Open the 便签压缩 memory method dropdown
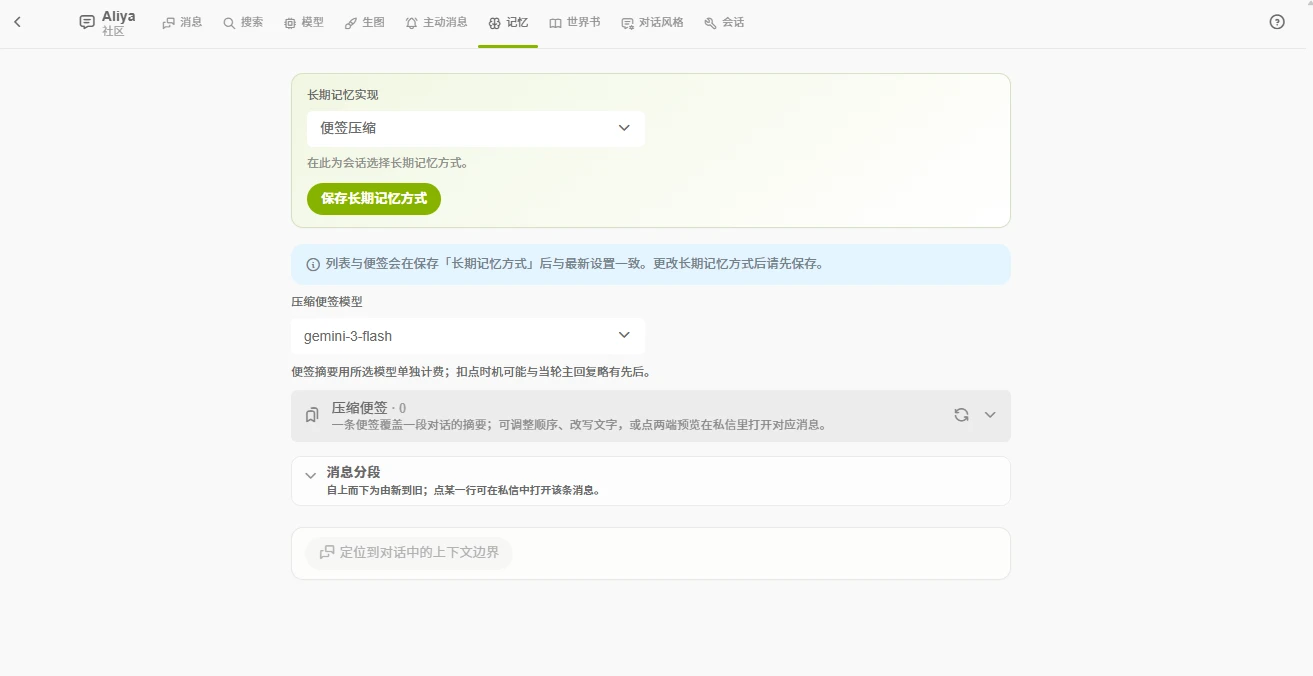 [476, 128]
